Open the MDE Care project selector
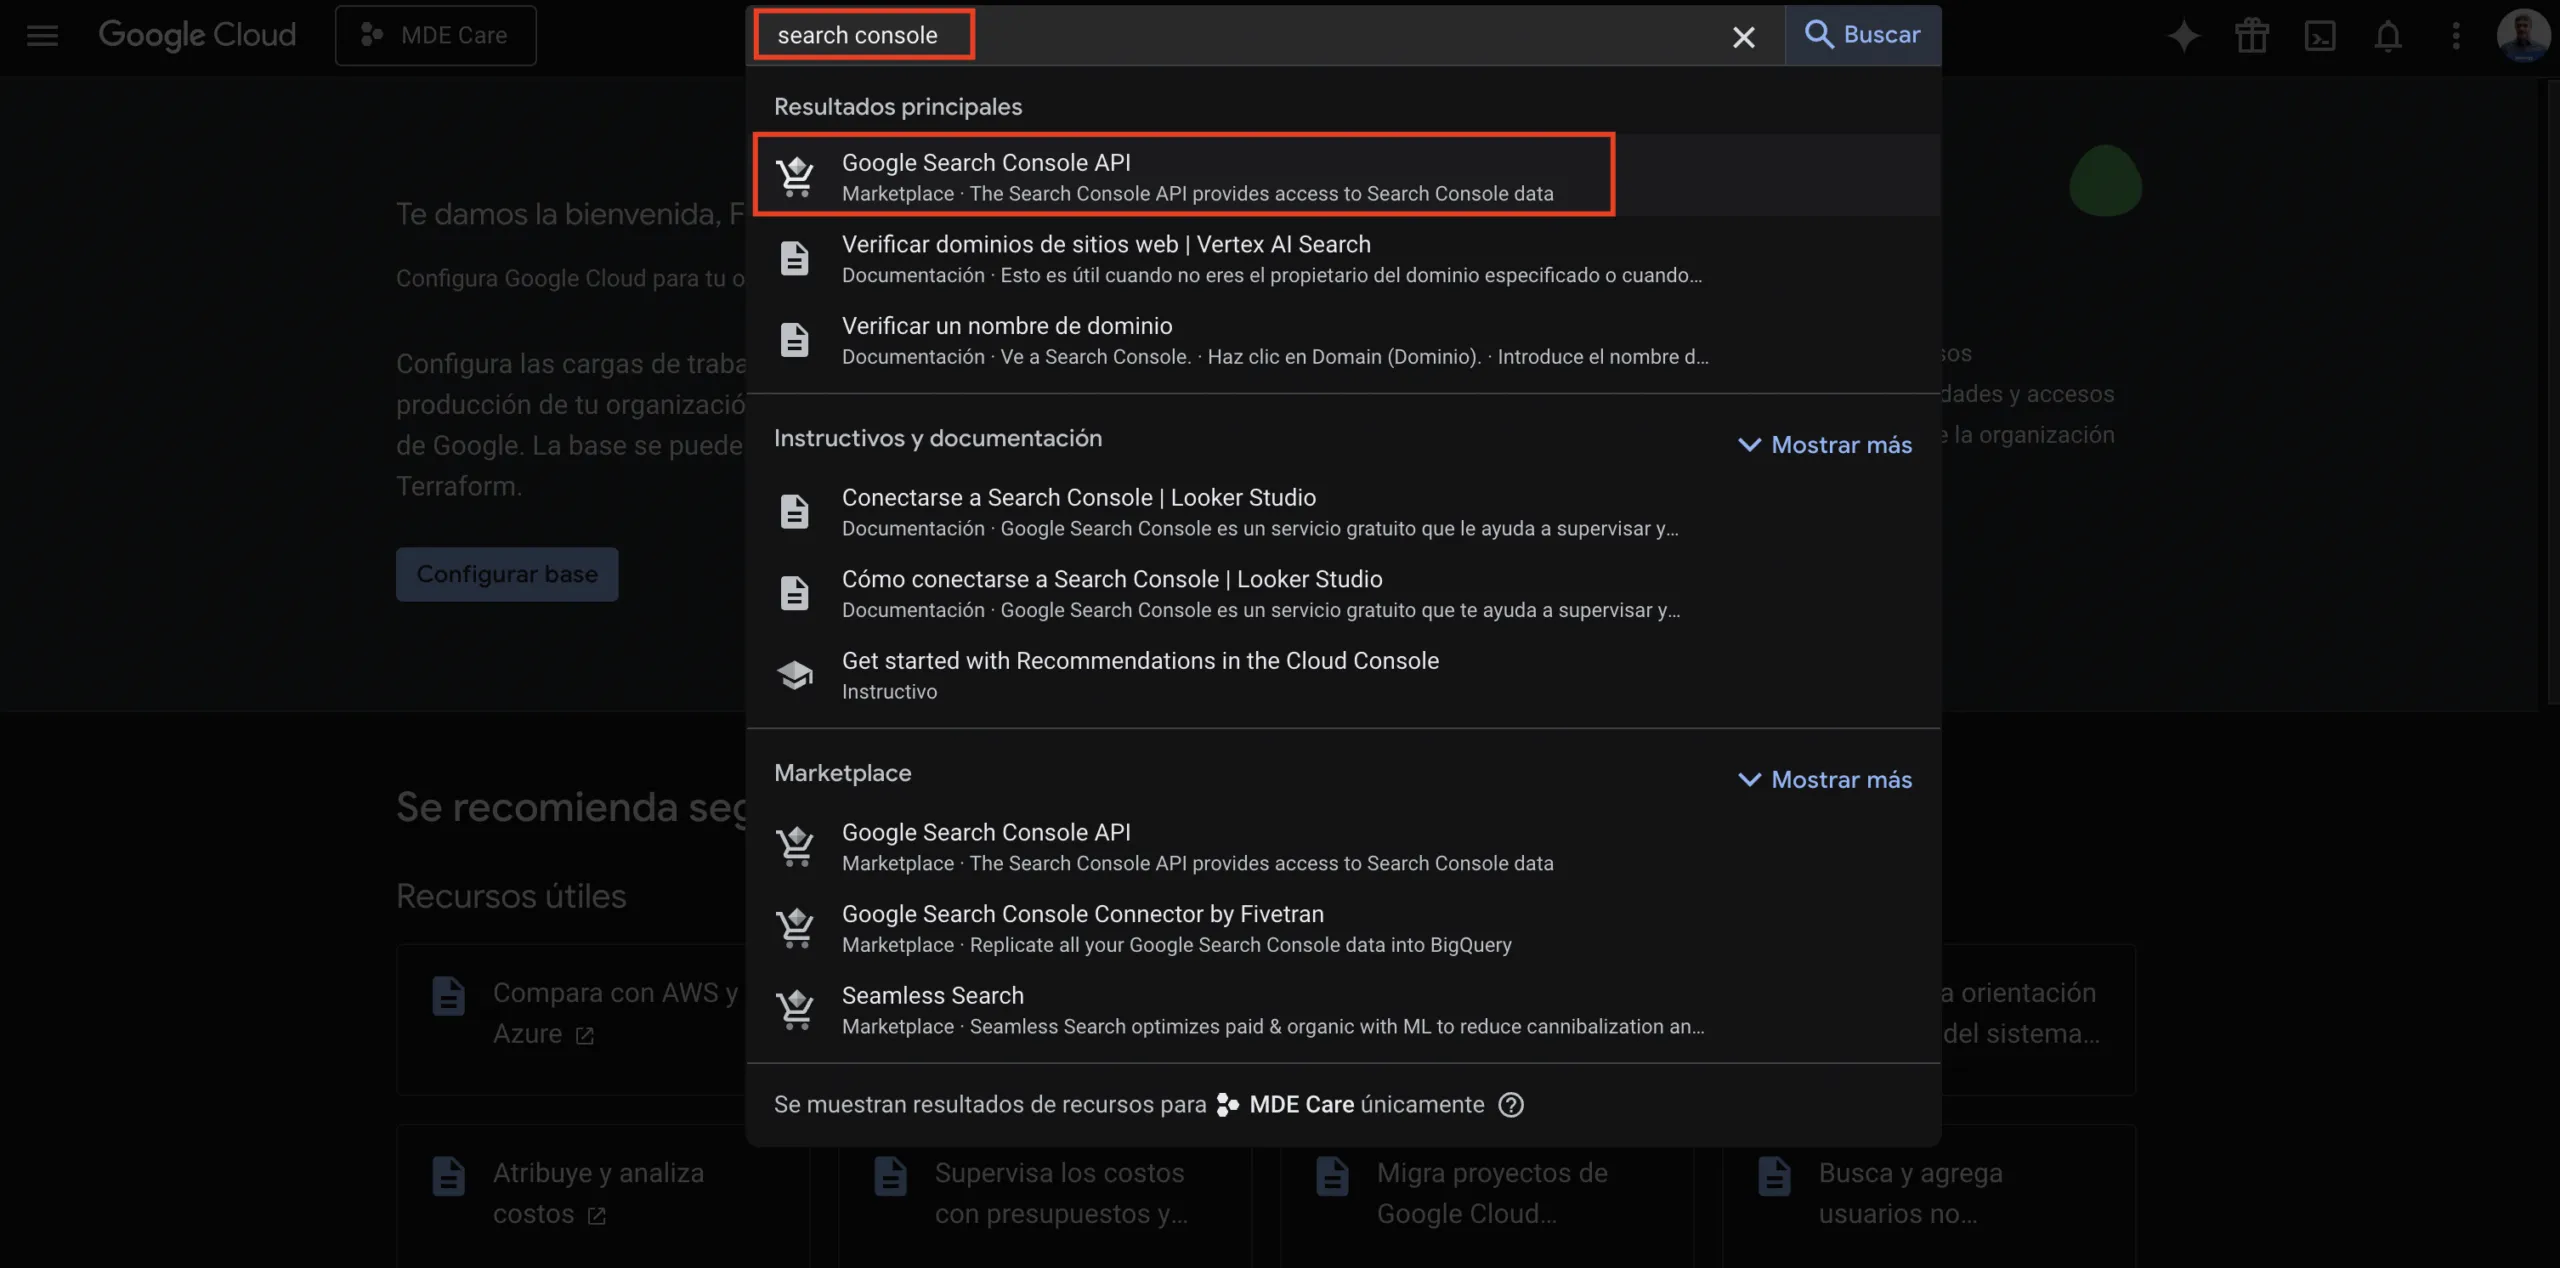 click(x=436, y=36)
